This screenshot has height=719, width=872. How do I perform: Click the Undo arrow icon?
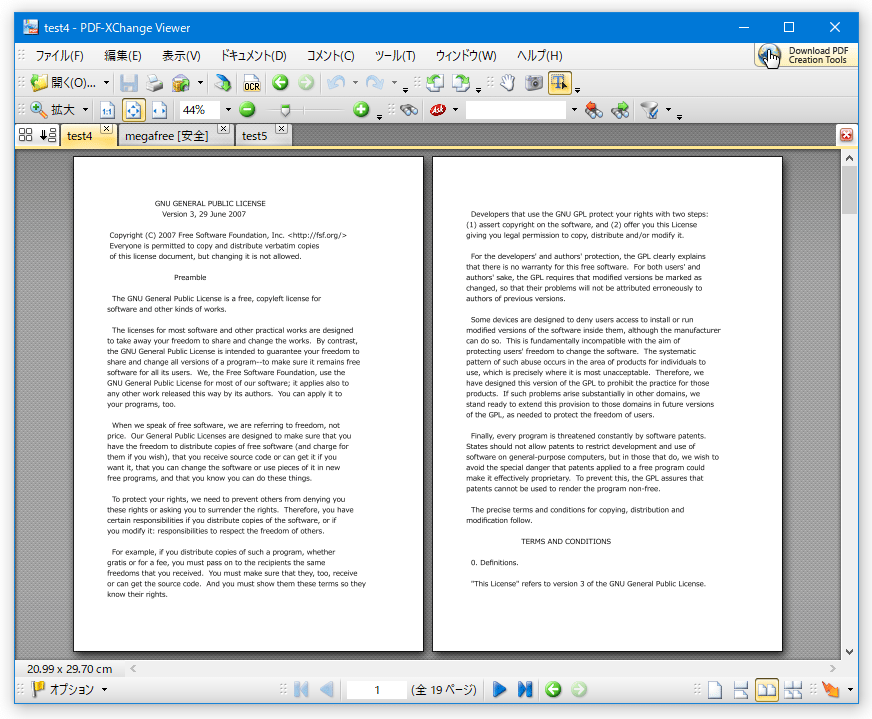336,83
